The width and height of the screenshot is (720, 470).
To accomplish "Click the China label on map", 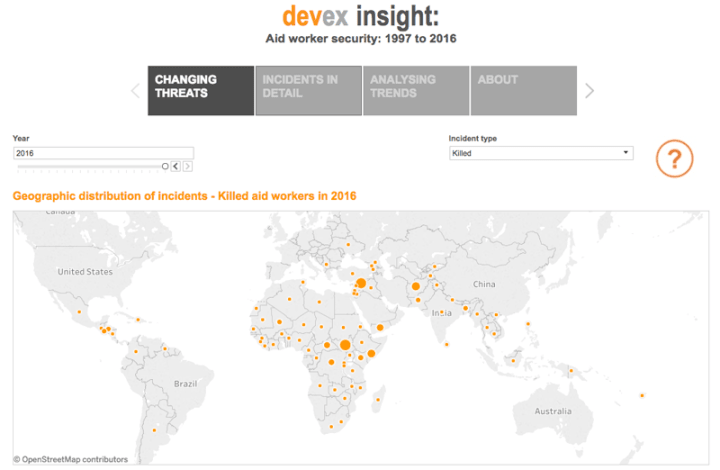I will [484, 284].
